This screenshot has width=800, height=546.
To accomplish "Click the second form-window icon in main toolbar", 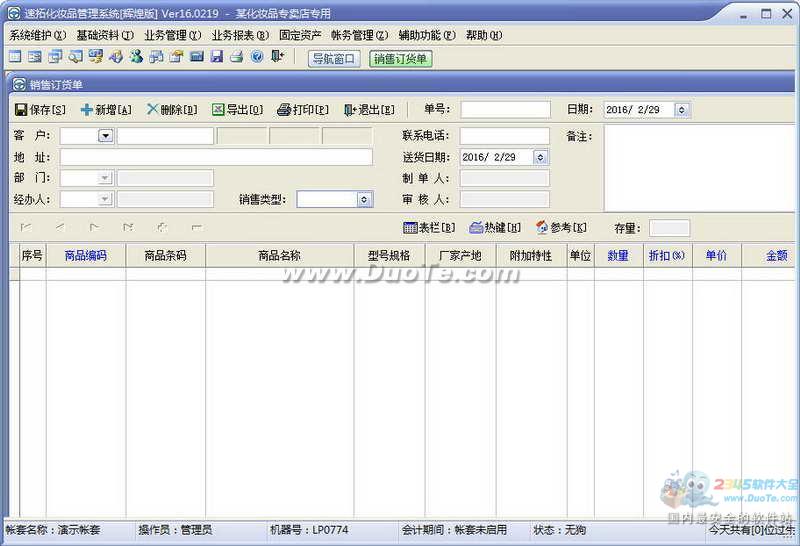I will pos(35,57).
